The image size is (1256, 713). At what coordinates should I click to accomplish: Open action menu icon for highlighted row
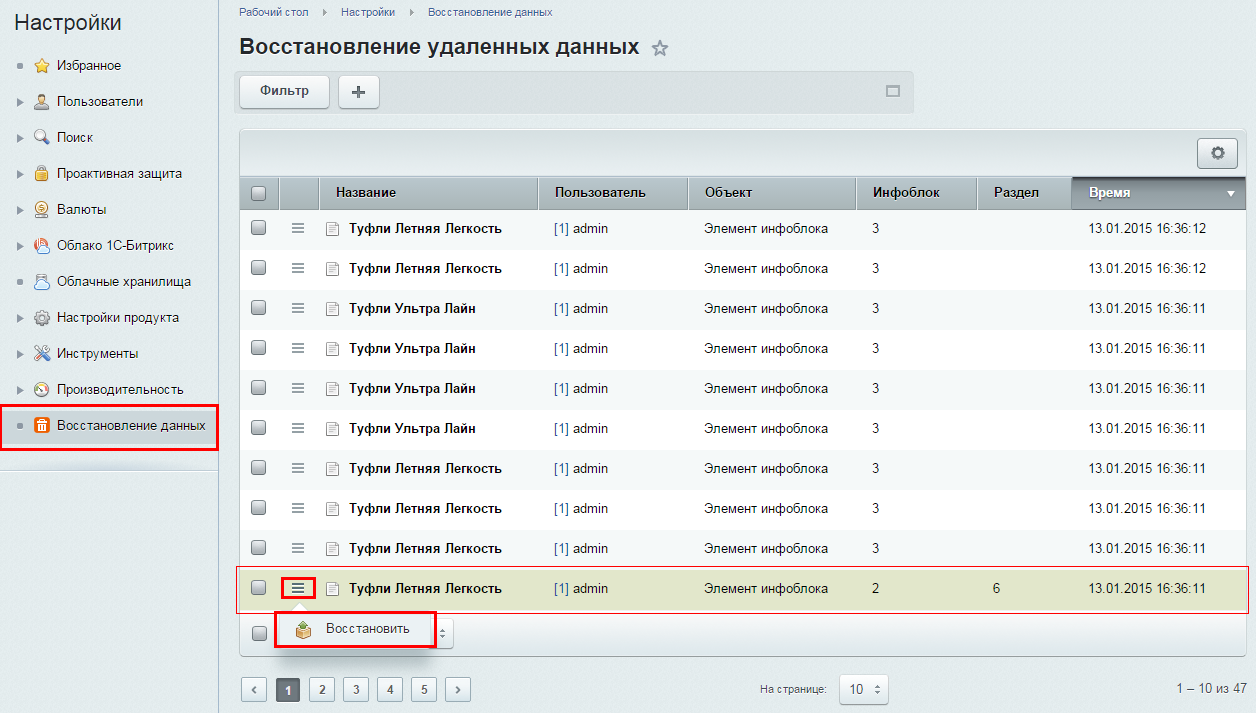click(298, 588)
